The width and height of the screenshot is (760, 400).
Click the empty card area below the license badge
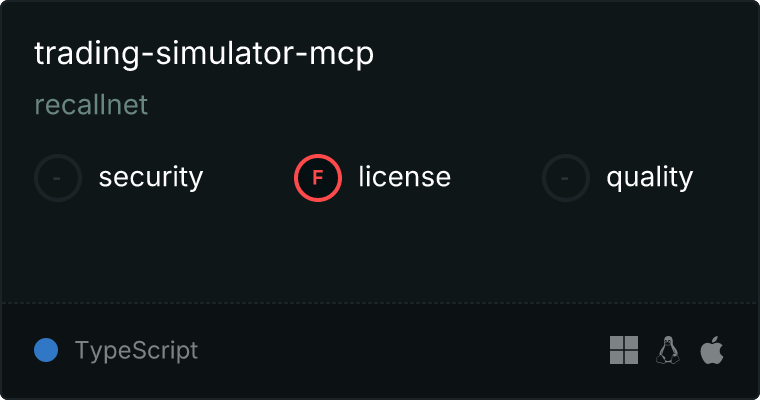[x=318, y=252]
